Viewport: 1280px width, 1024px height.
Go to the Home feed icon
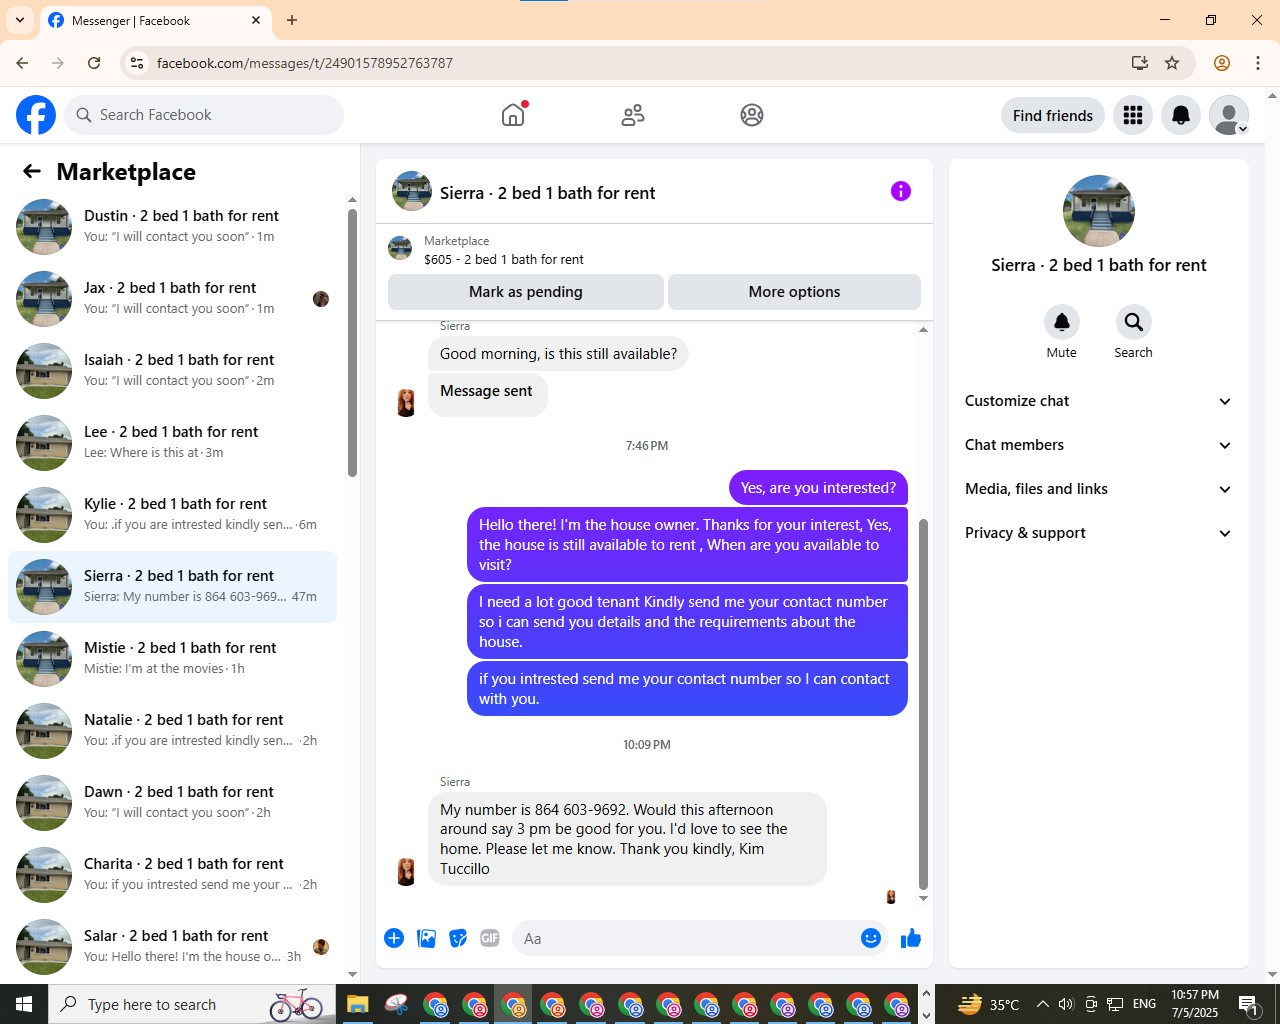(513, 115)
